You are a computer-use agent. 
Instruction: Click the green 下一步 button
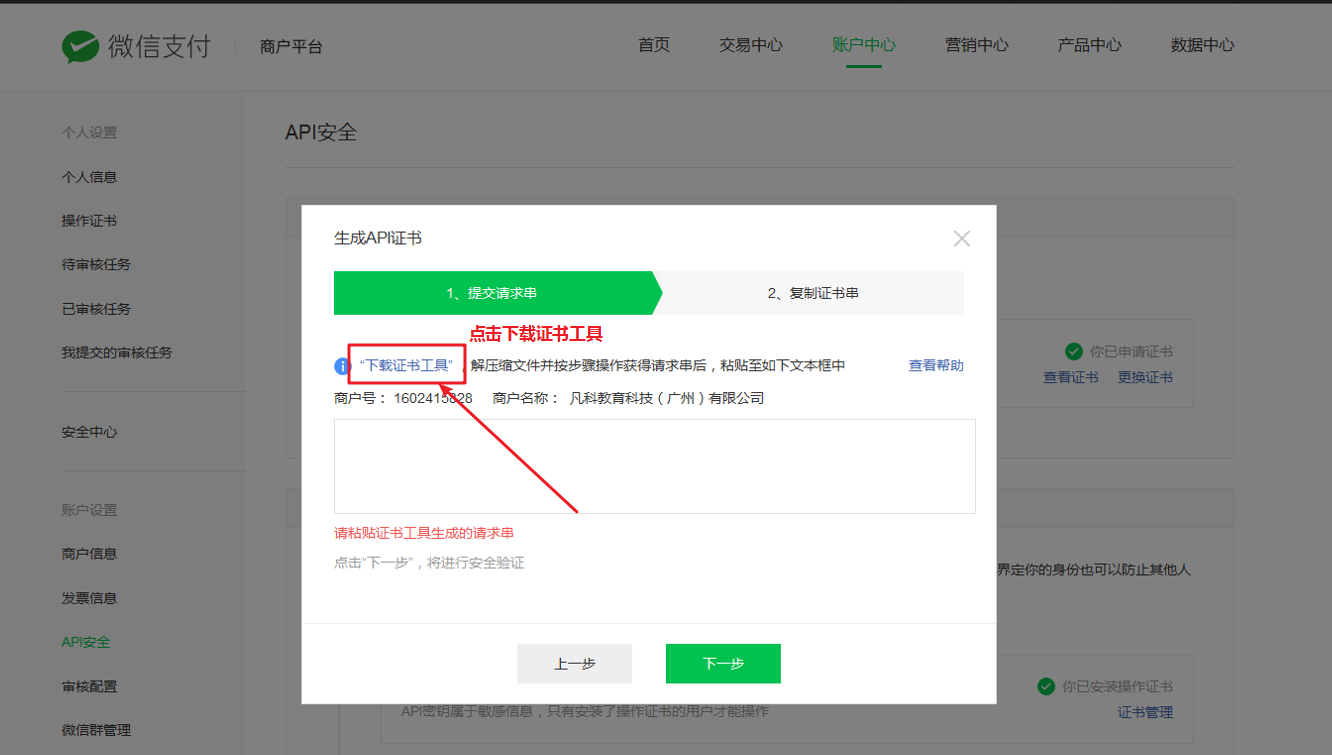pyautogui.click(x=723, y=664)
